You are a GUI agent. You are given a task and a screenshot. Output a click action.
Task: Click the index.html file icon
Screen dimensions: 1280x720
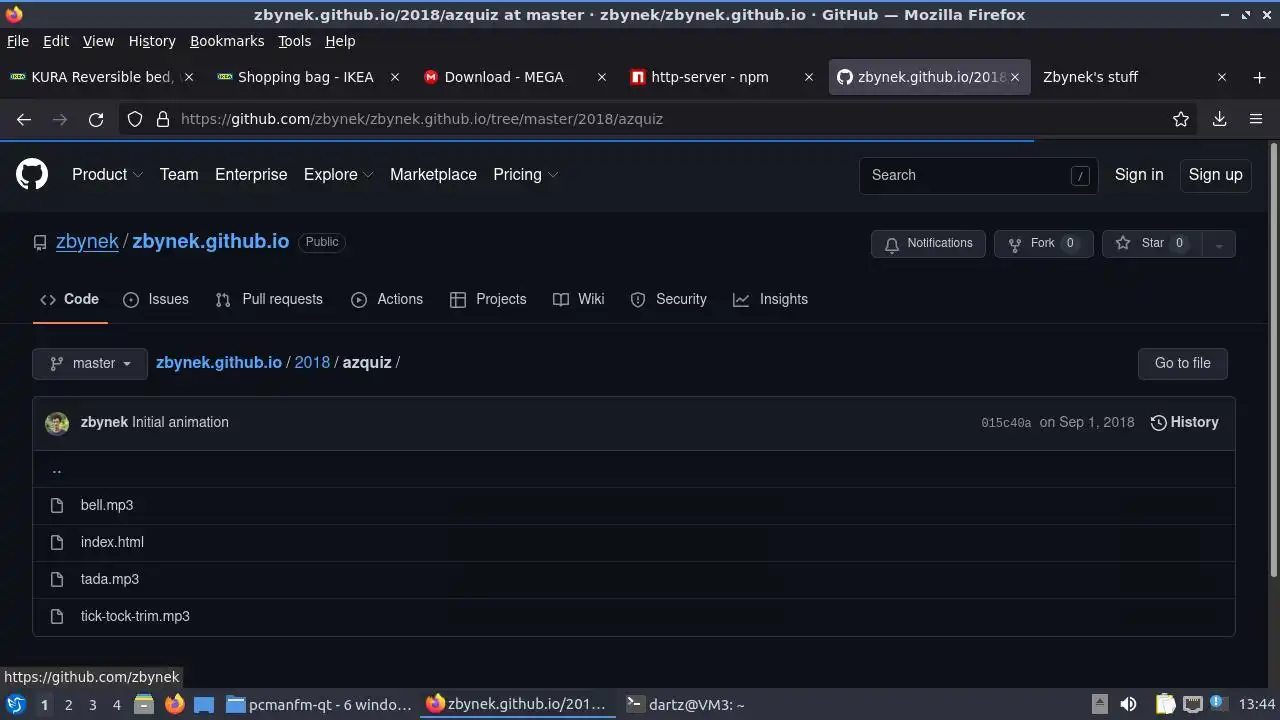(x=57, y=542)
